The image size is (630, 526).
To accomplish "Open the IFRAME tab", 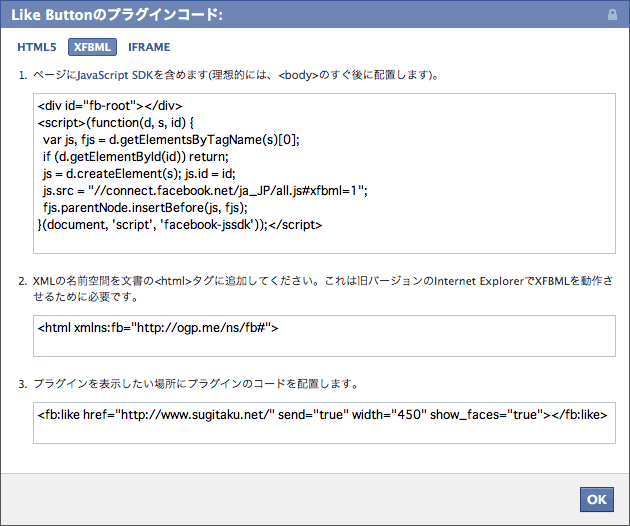I will point(149,47).
